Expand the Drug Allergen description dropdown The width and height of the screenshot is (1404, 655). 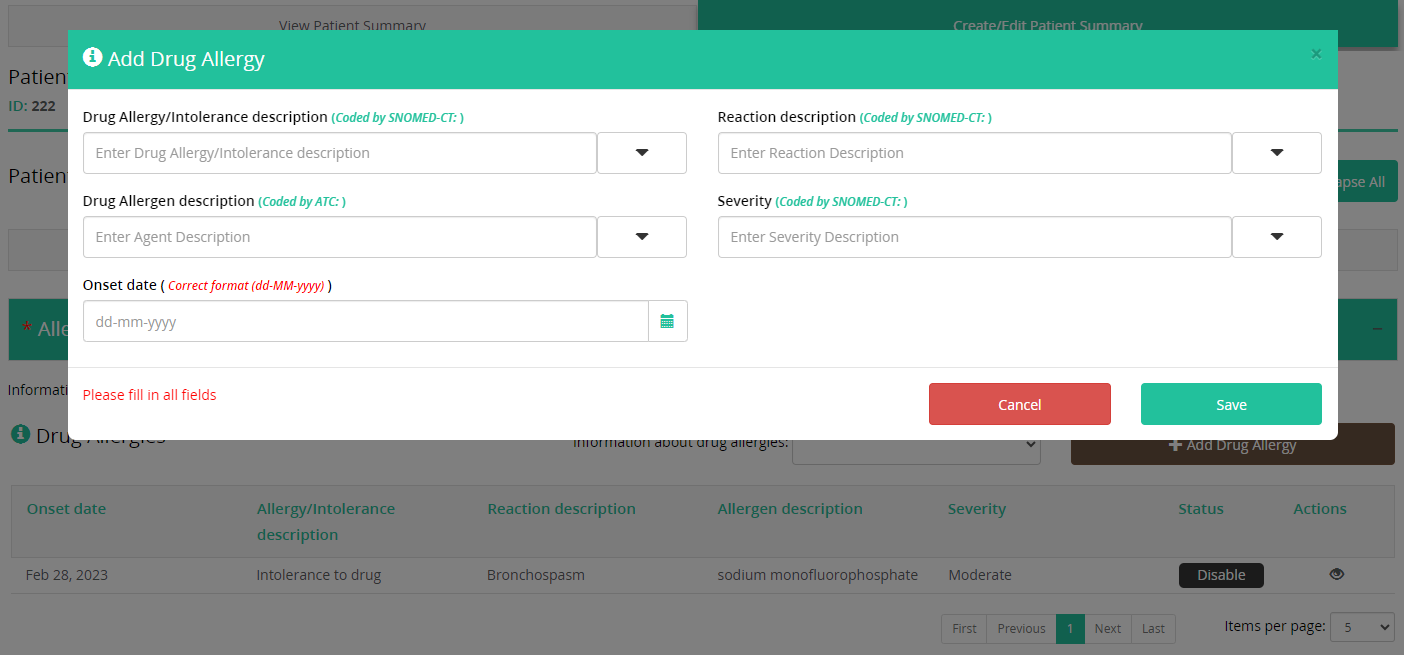642,237
